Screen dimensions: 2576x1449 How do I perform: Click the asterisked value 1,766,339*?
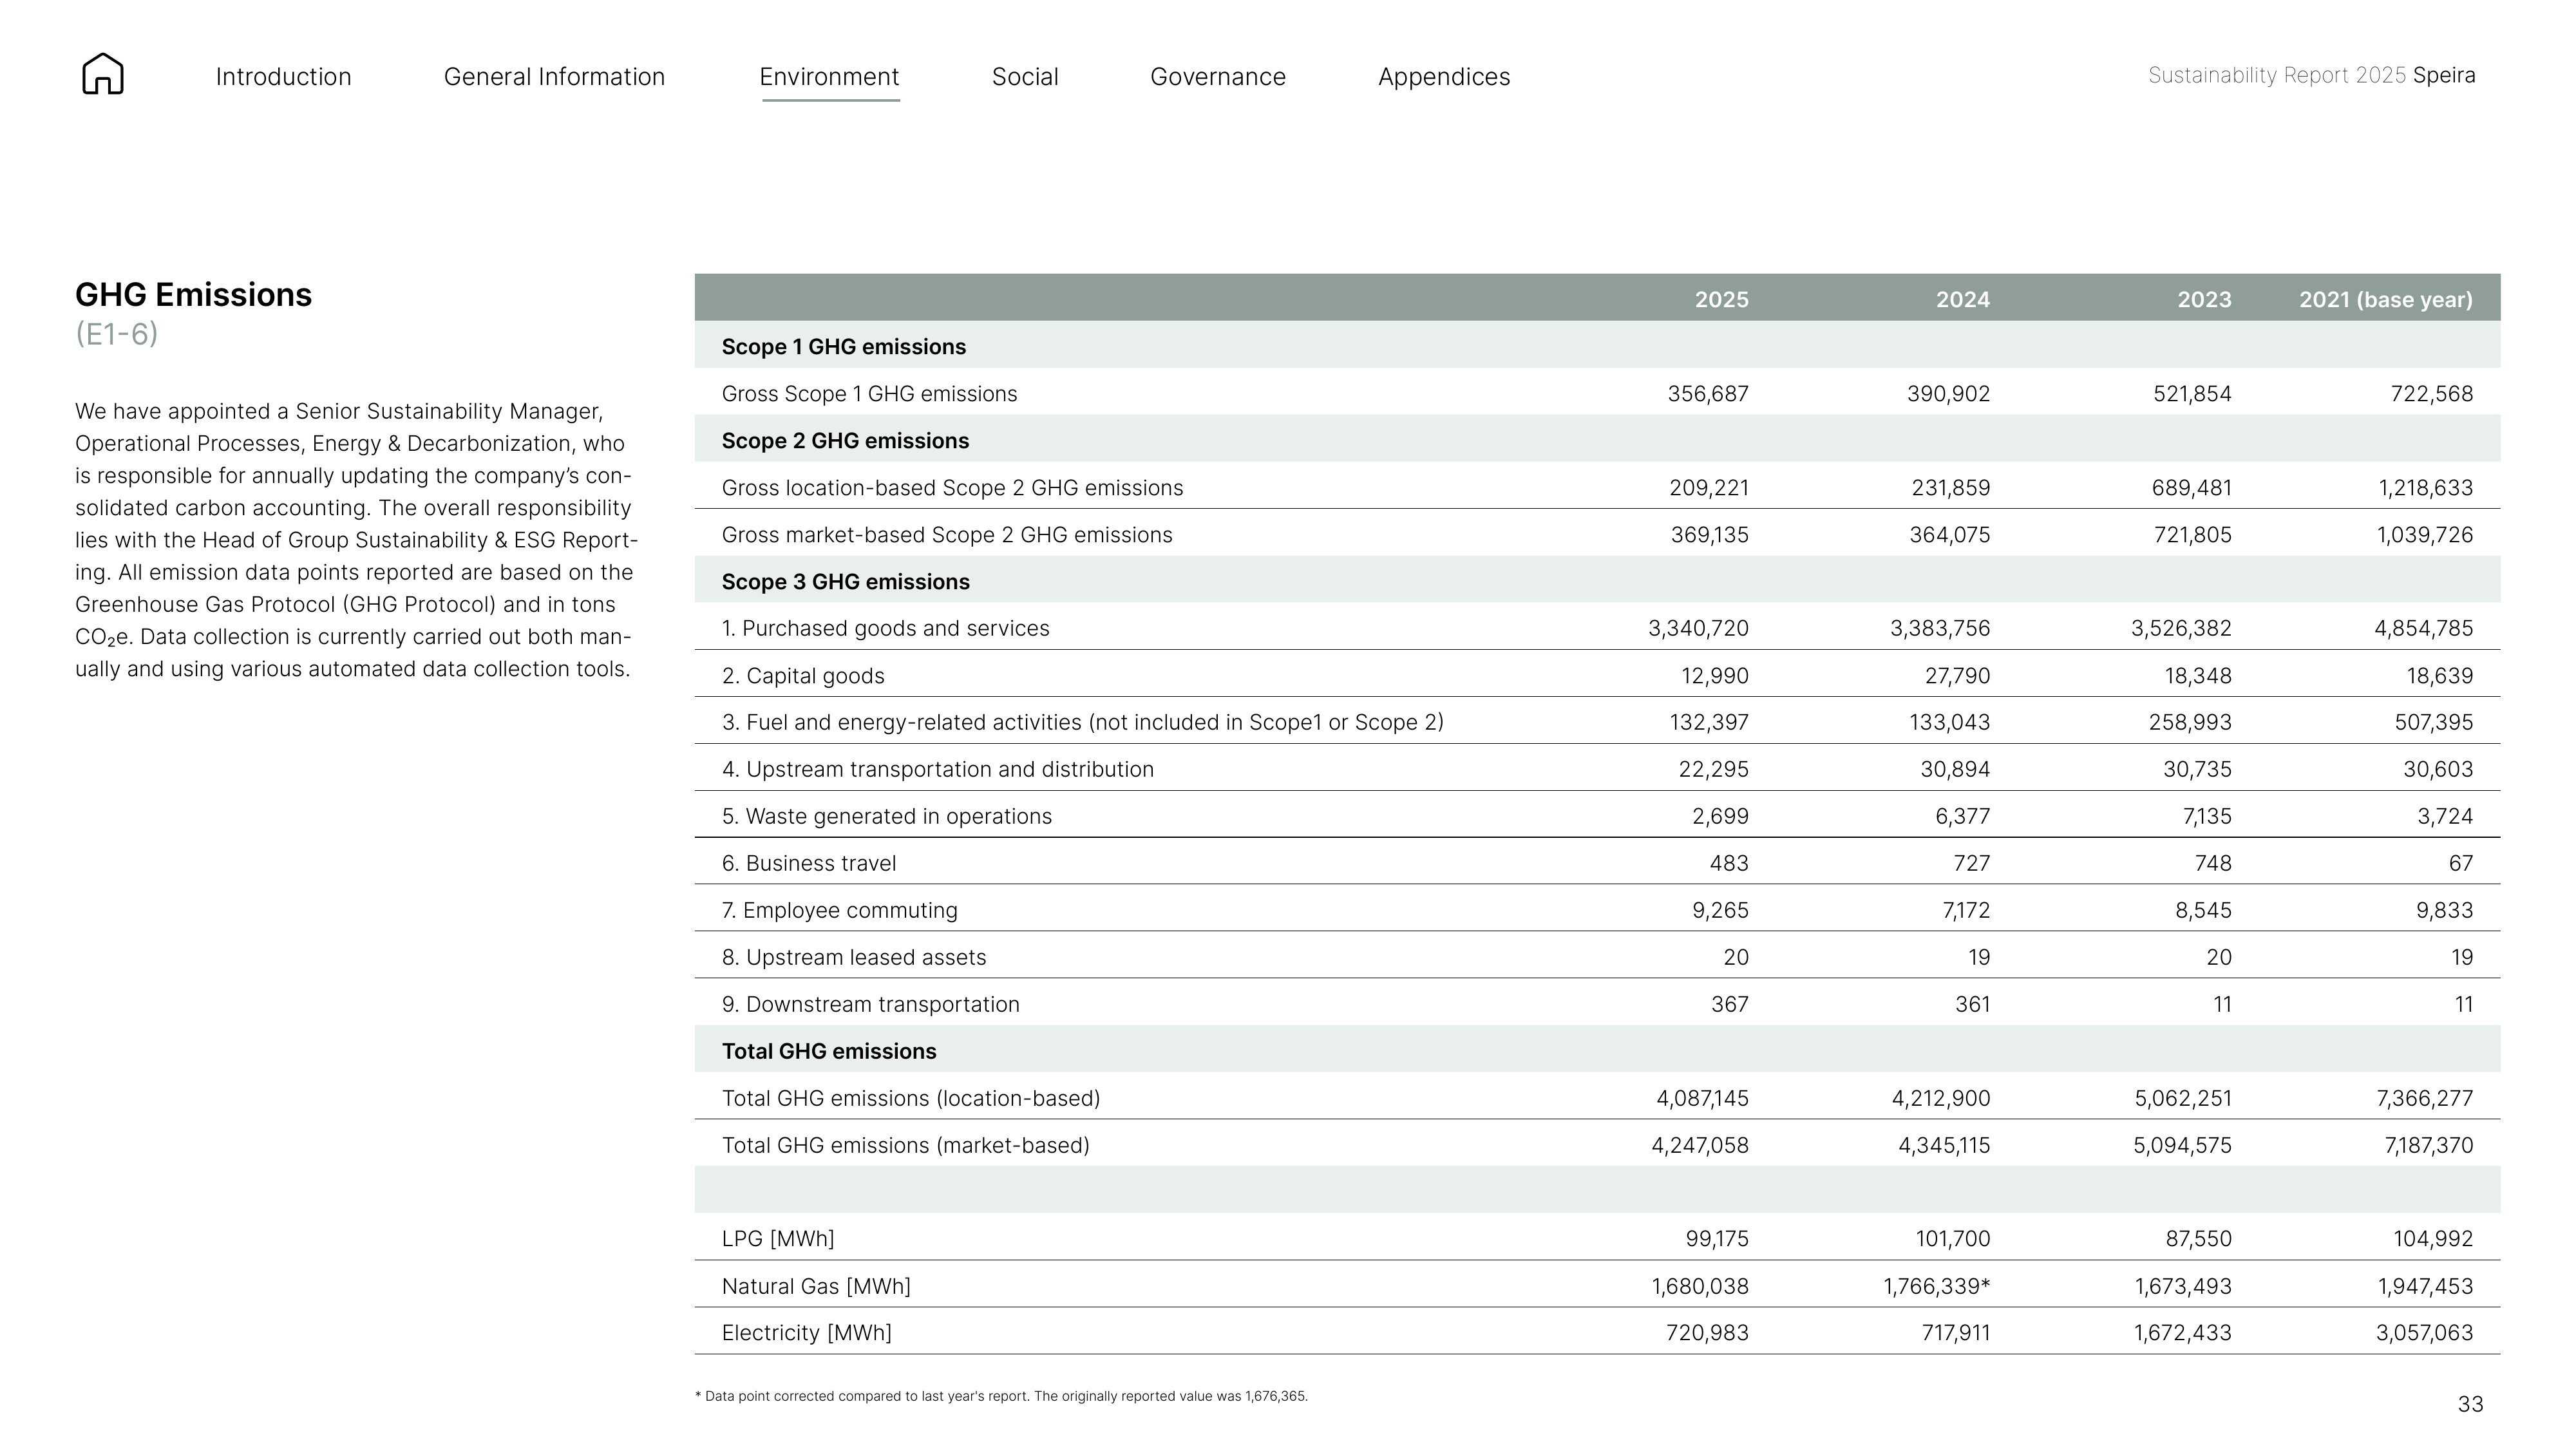tap(1936, 1286)
